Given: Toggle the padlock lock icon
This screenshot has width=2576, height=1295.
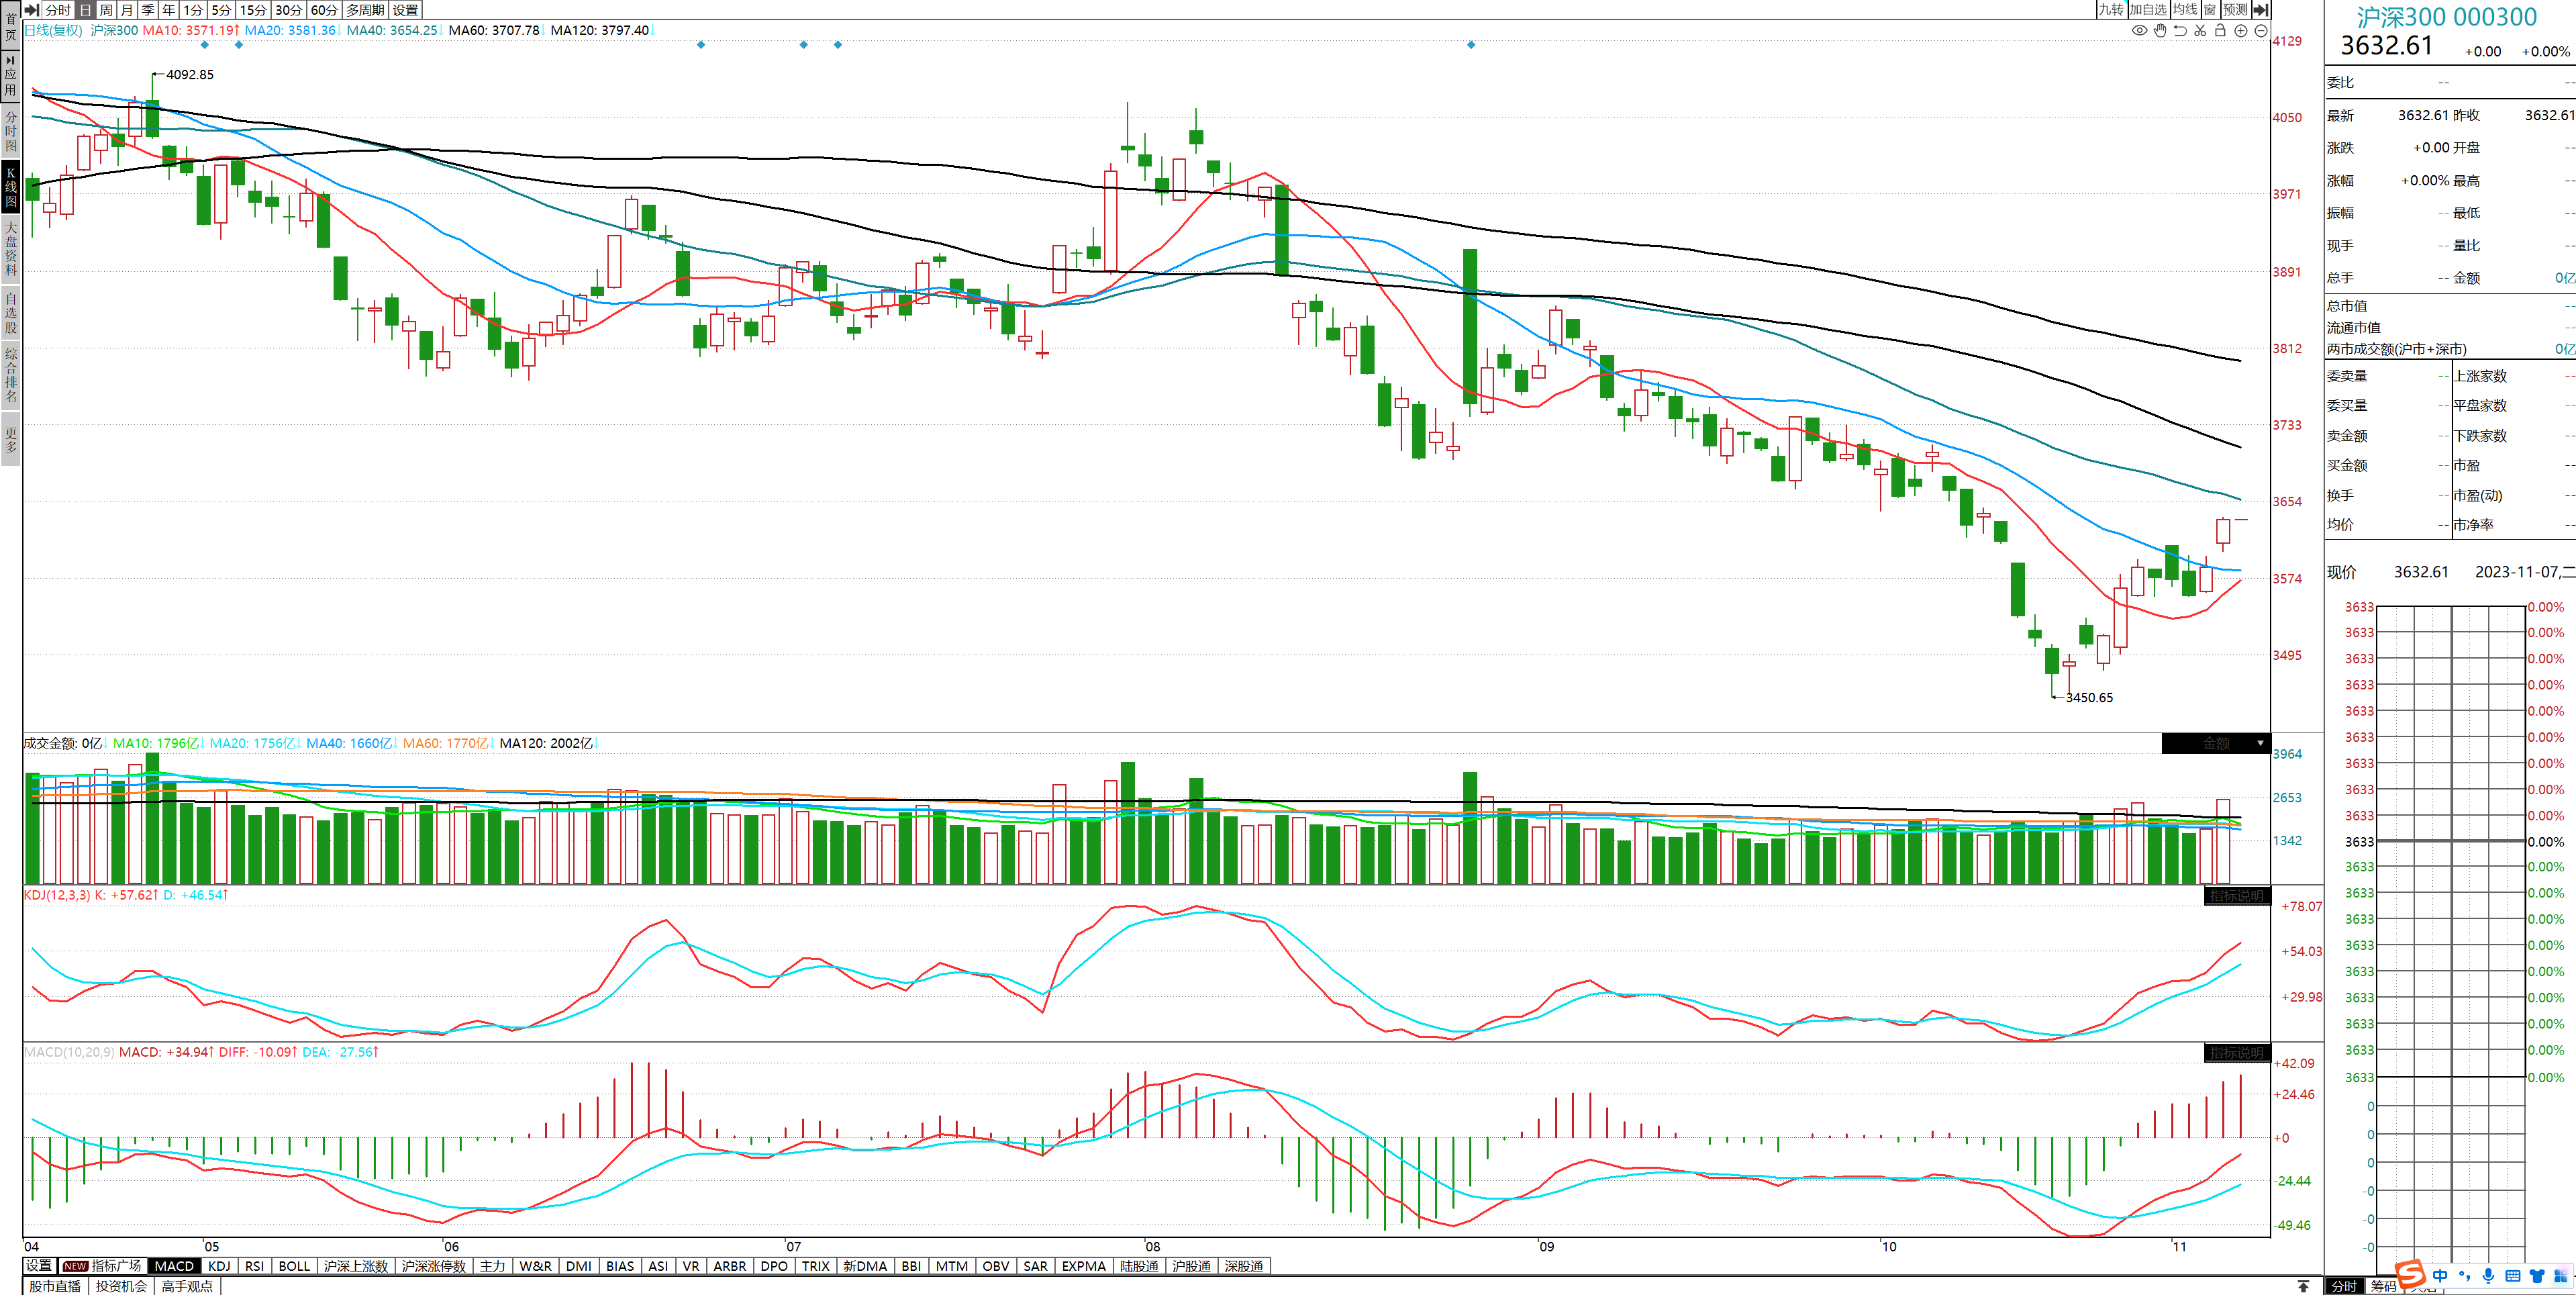Looking at the screenshot, I should point(2220,31).
